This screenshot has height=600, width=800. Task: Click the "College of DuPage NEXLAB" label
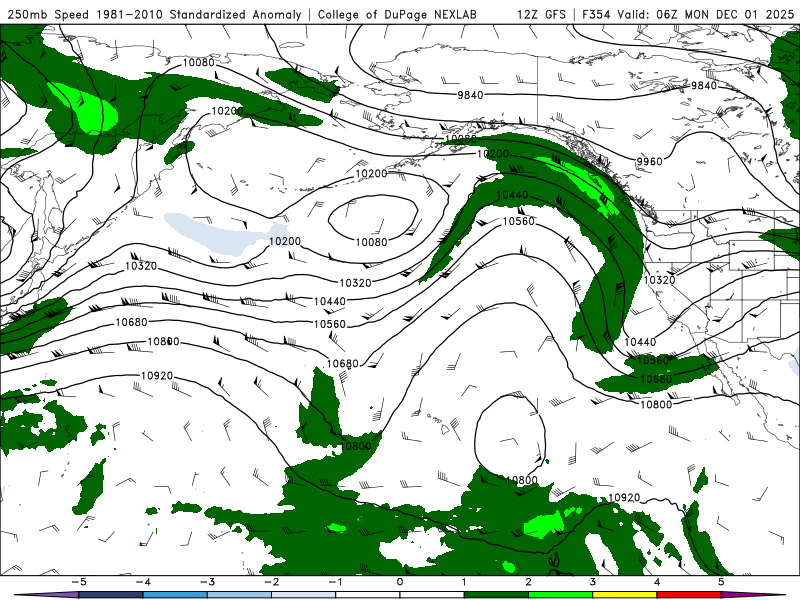coord(397,14)
